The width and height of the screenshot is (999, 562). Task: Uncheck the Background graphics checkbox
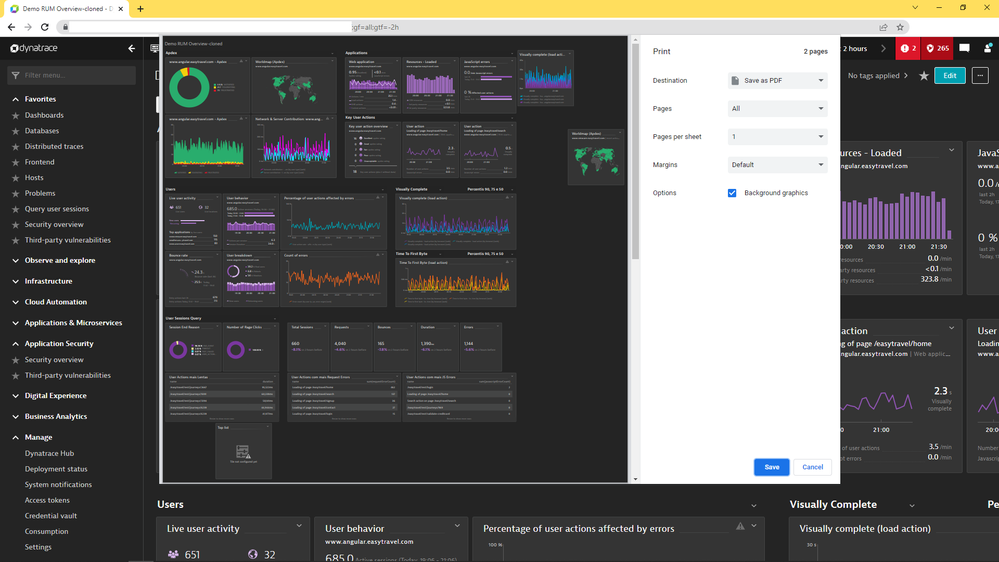pyautogui.click(x=732, y=193)
